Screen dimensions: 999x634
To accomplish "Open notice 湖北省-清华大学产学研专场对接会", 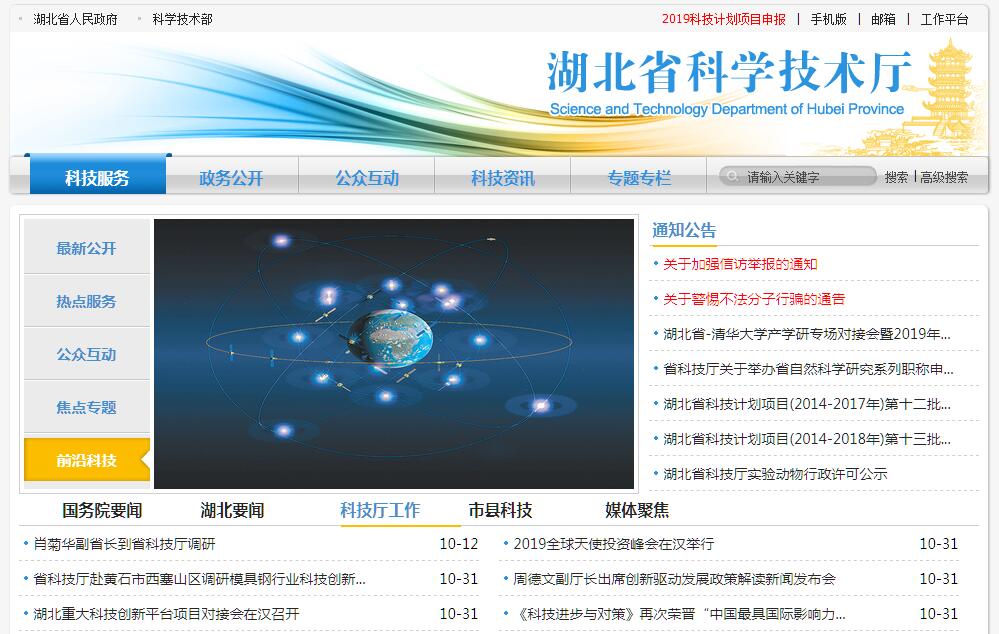I will [807, 334].
